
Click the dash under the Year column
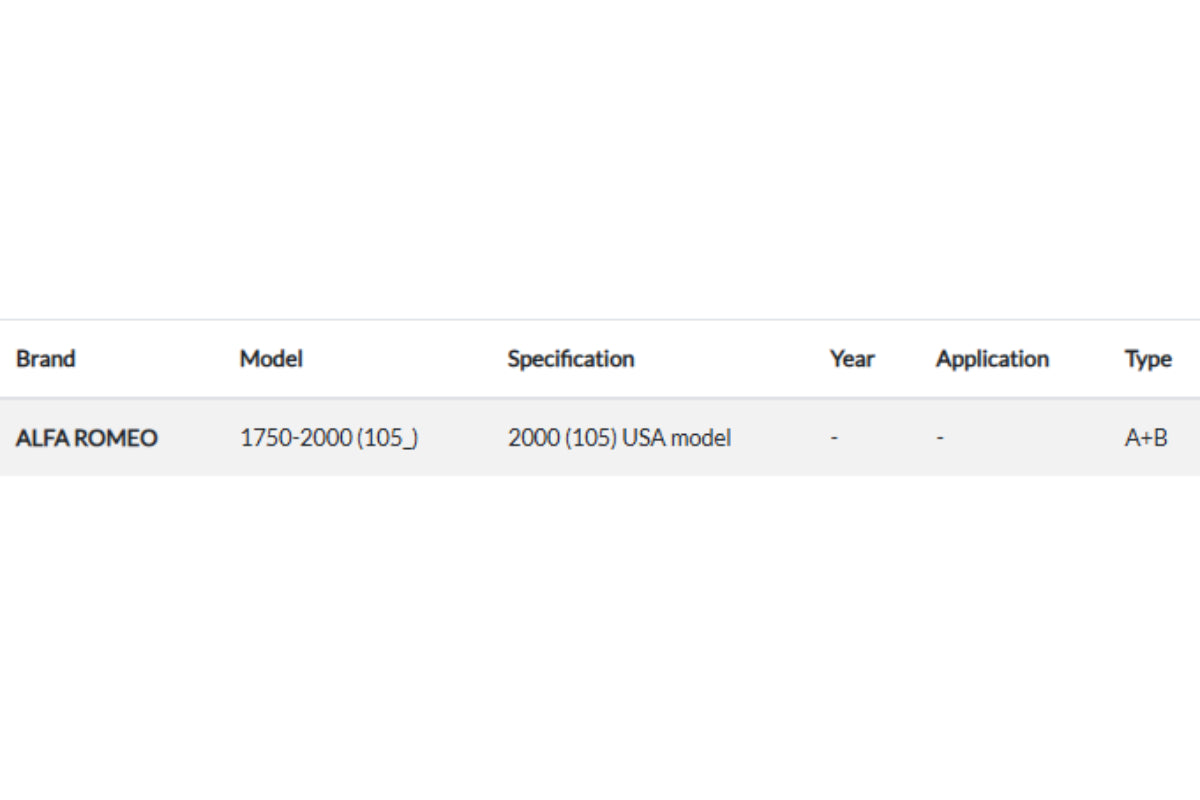click(x=834, y=438)
